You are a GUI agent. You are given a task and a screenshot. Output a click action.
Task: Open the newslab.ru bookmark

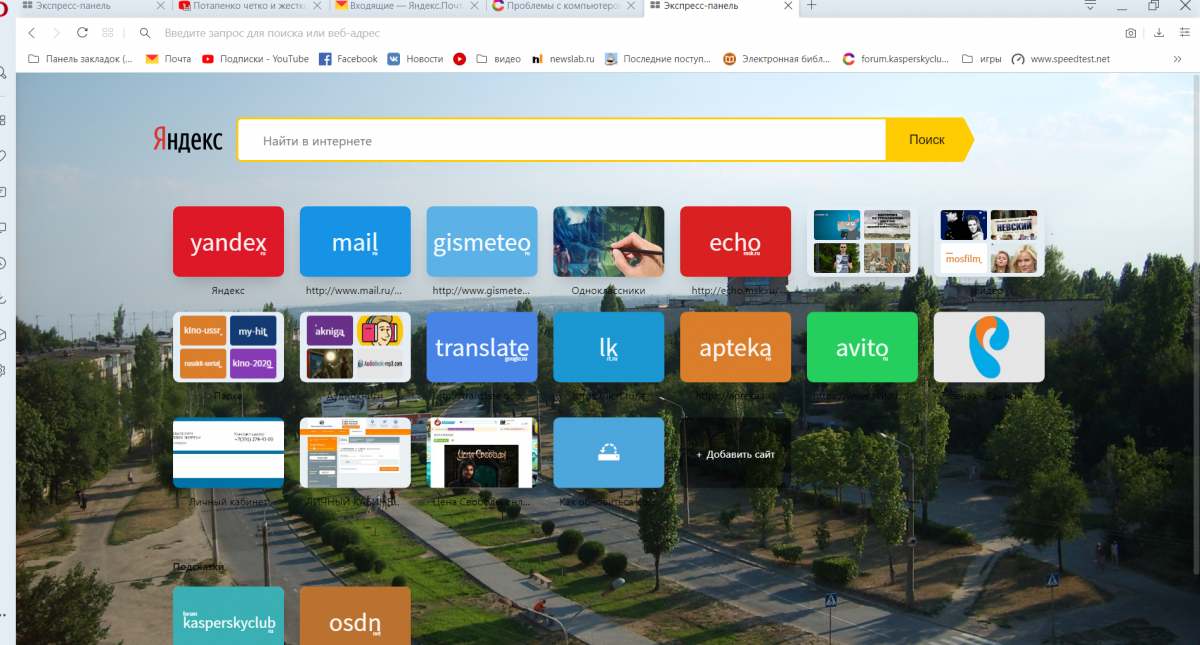tap(564, 59)
